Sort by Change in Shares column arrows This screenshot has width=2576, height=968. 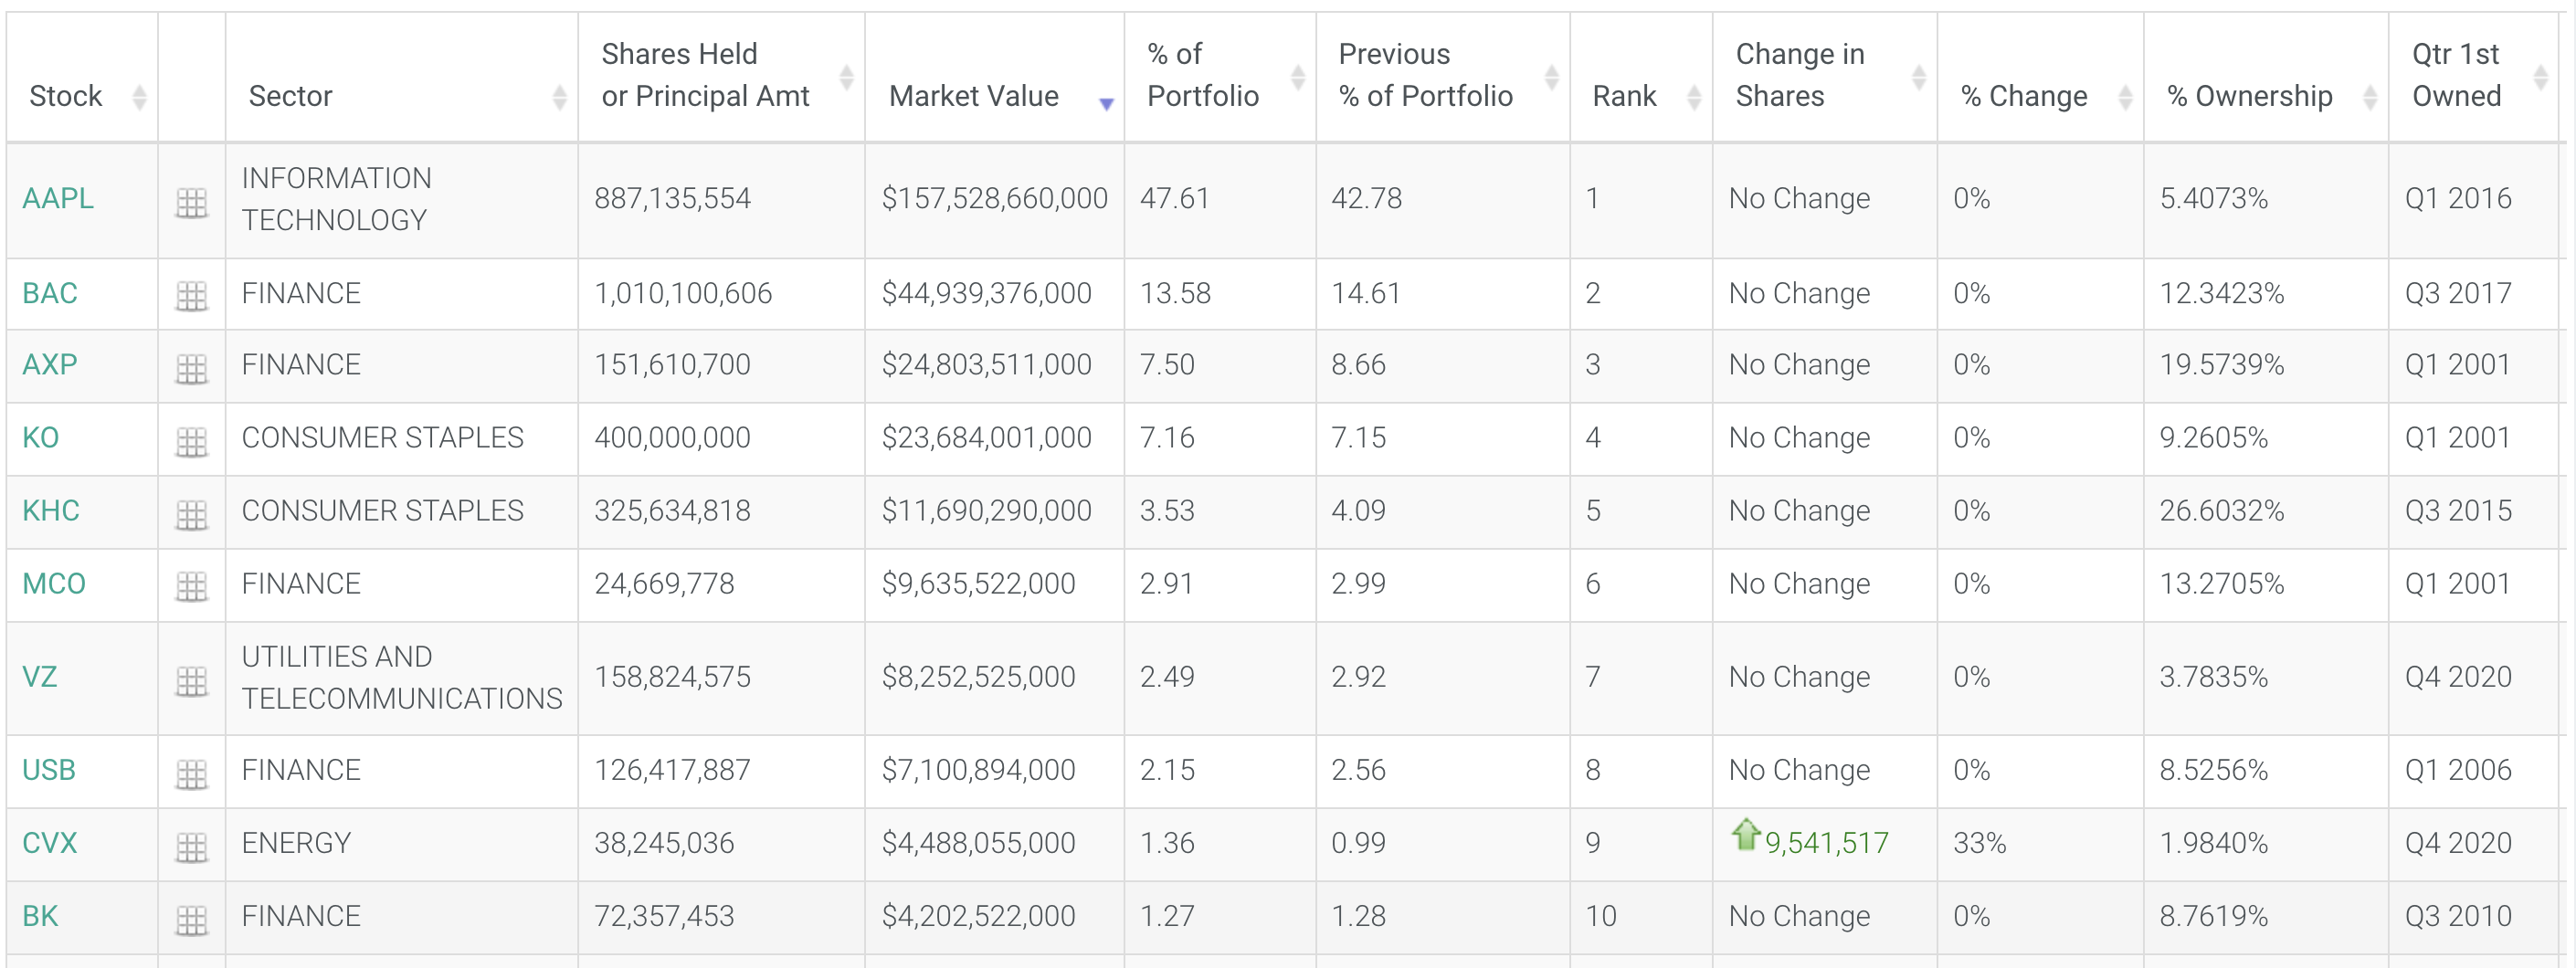tap(1918, 77)
